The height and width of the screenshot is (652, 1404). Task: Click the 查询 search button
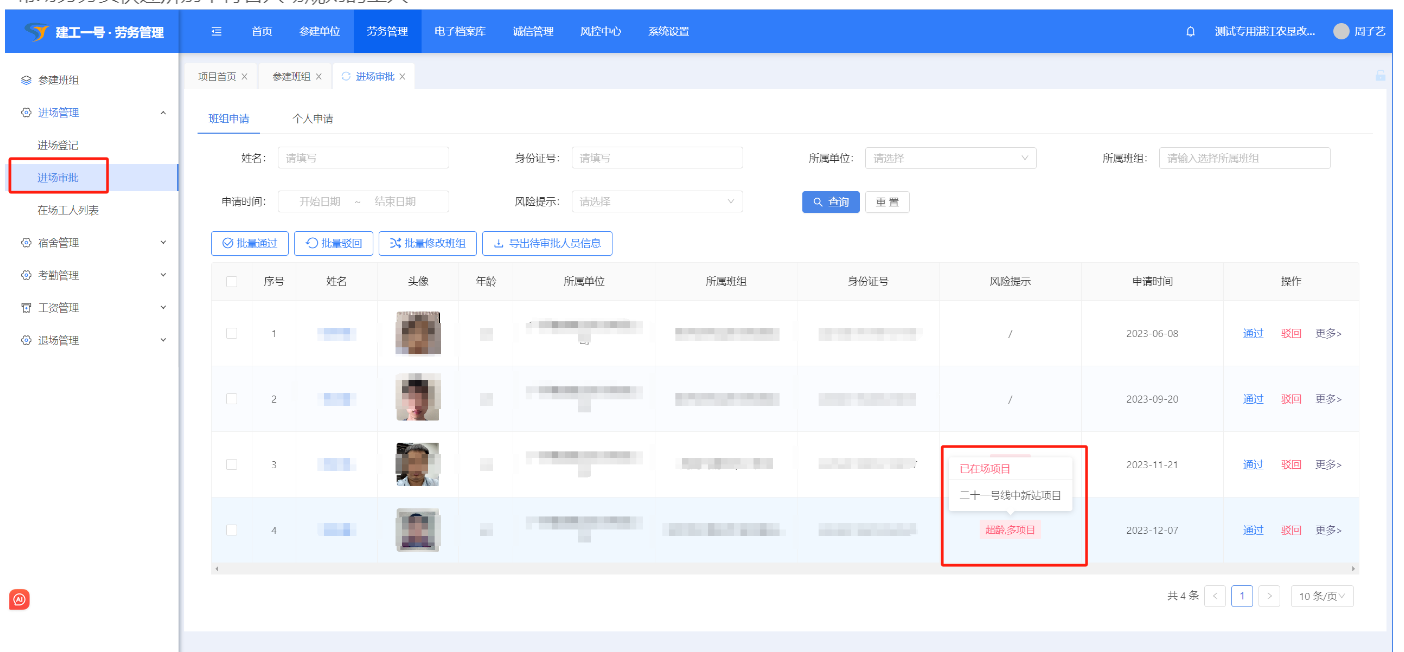pyautogui.click(x=830, y=202)
